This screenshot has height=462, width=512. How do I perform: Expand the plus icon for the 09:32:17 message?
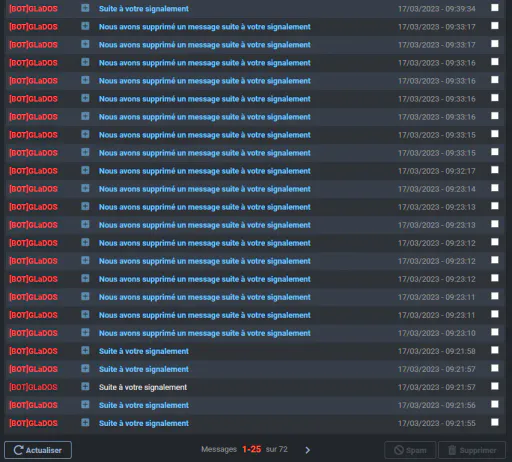(x=85, y=170)
